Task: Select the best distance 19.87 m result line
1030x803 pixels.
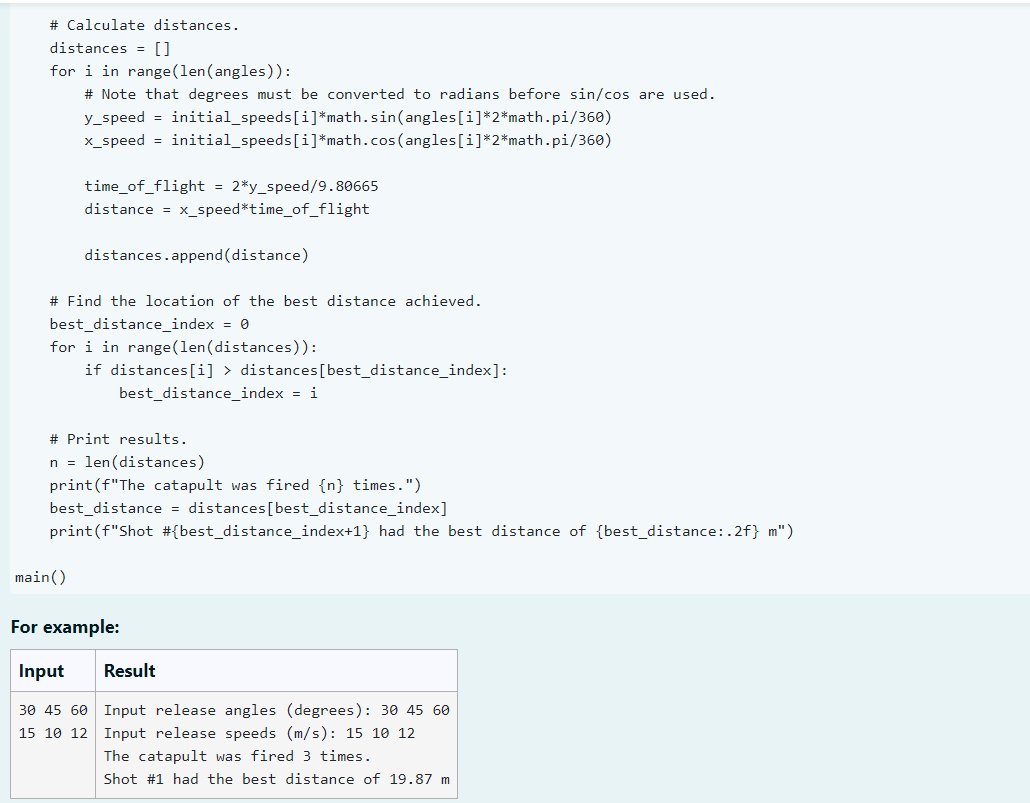Action: coord(277,779)
